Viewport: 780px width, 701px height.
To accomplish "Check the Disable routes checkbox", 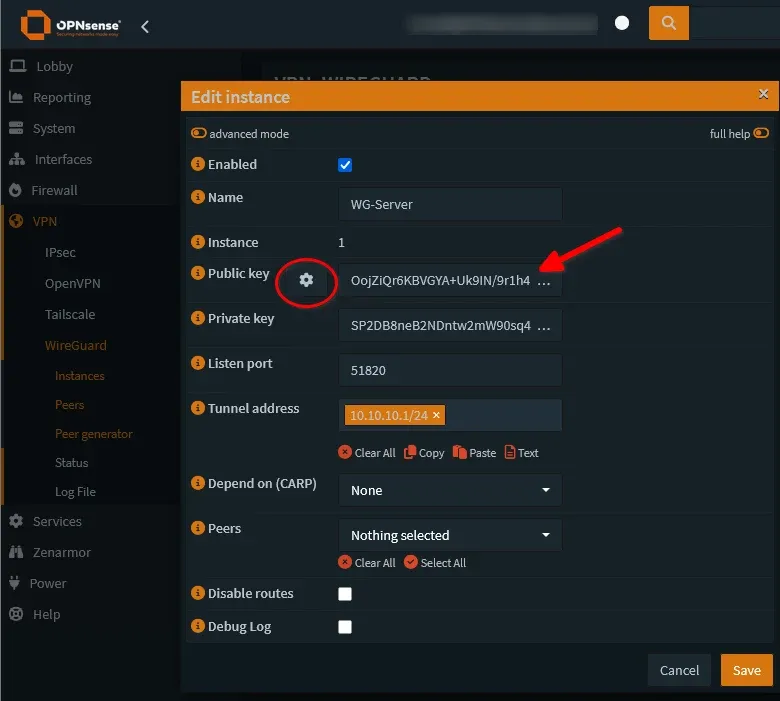I will [345, 594].
